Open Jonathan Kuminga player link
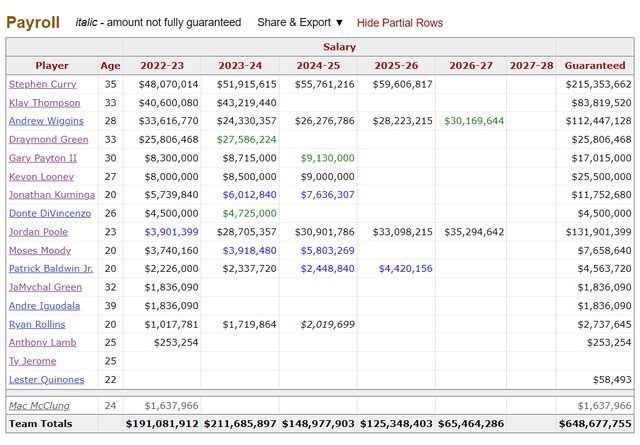The image size is (640, 445). point(52,195)
